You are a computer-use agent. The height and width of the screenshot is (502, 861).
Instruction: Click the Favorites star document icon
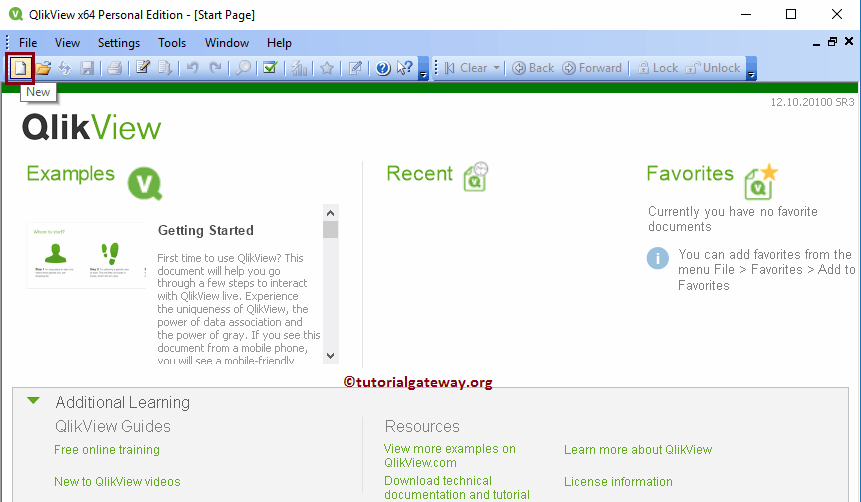761,181
